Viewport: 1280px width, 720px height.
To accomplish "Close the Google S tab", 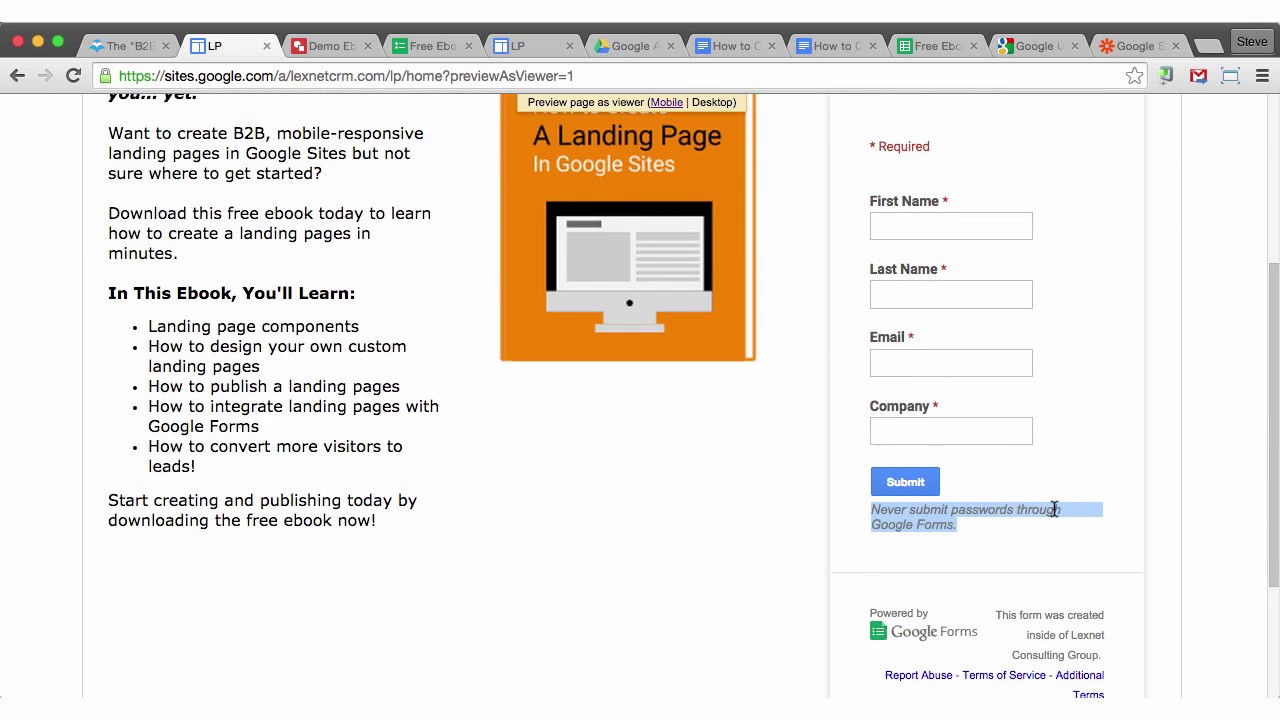I will [x=1175, y=46].
